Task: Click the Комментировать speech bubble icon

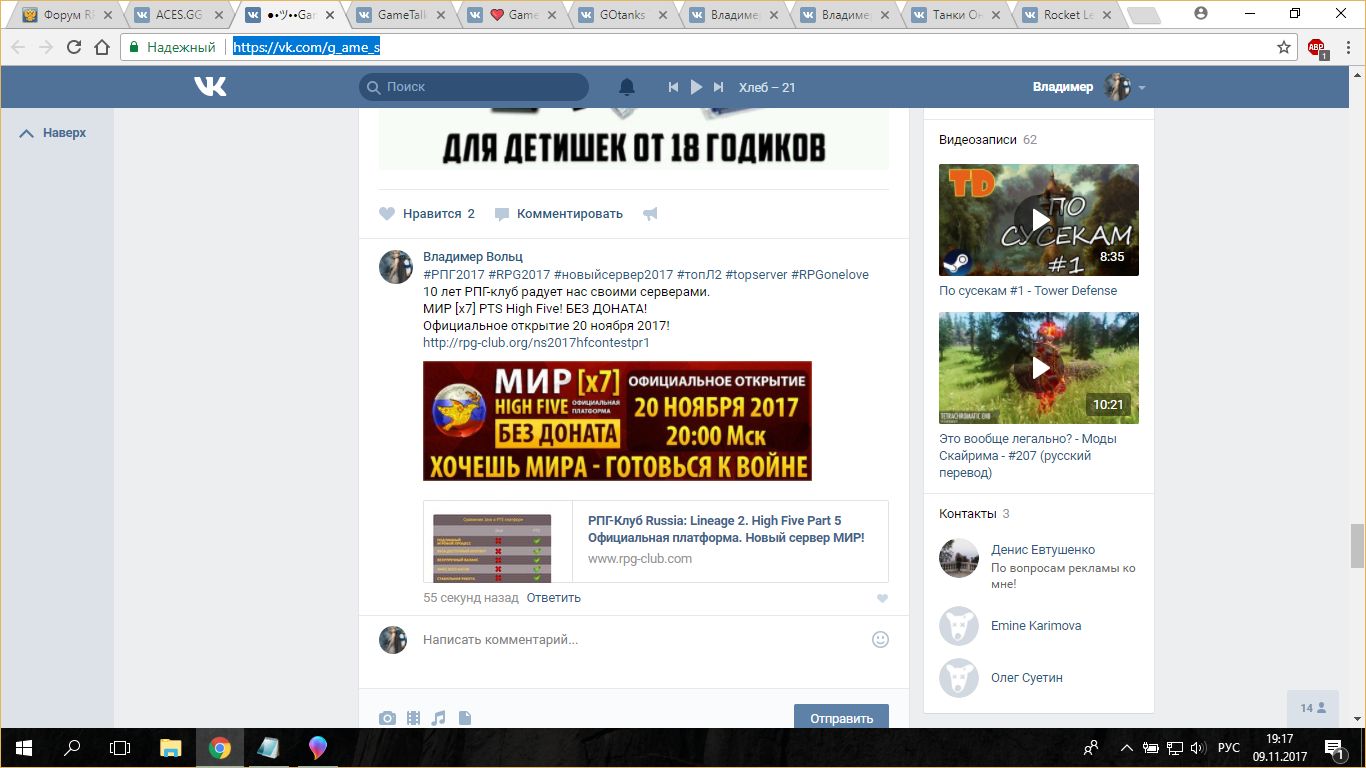Action: [502, 214]
